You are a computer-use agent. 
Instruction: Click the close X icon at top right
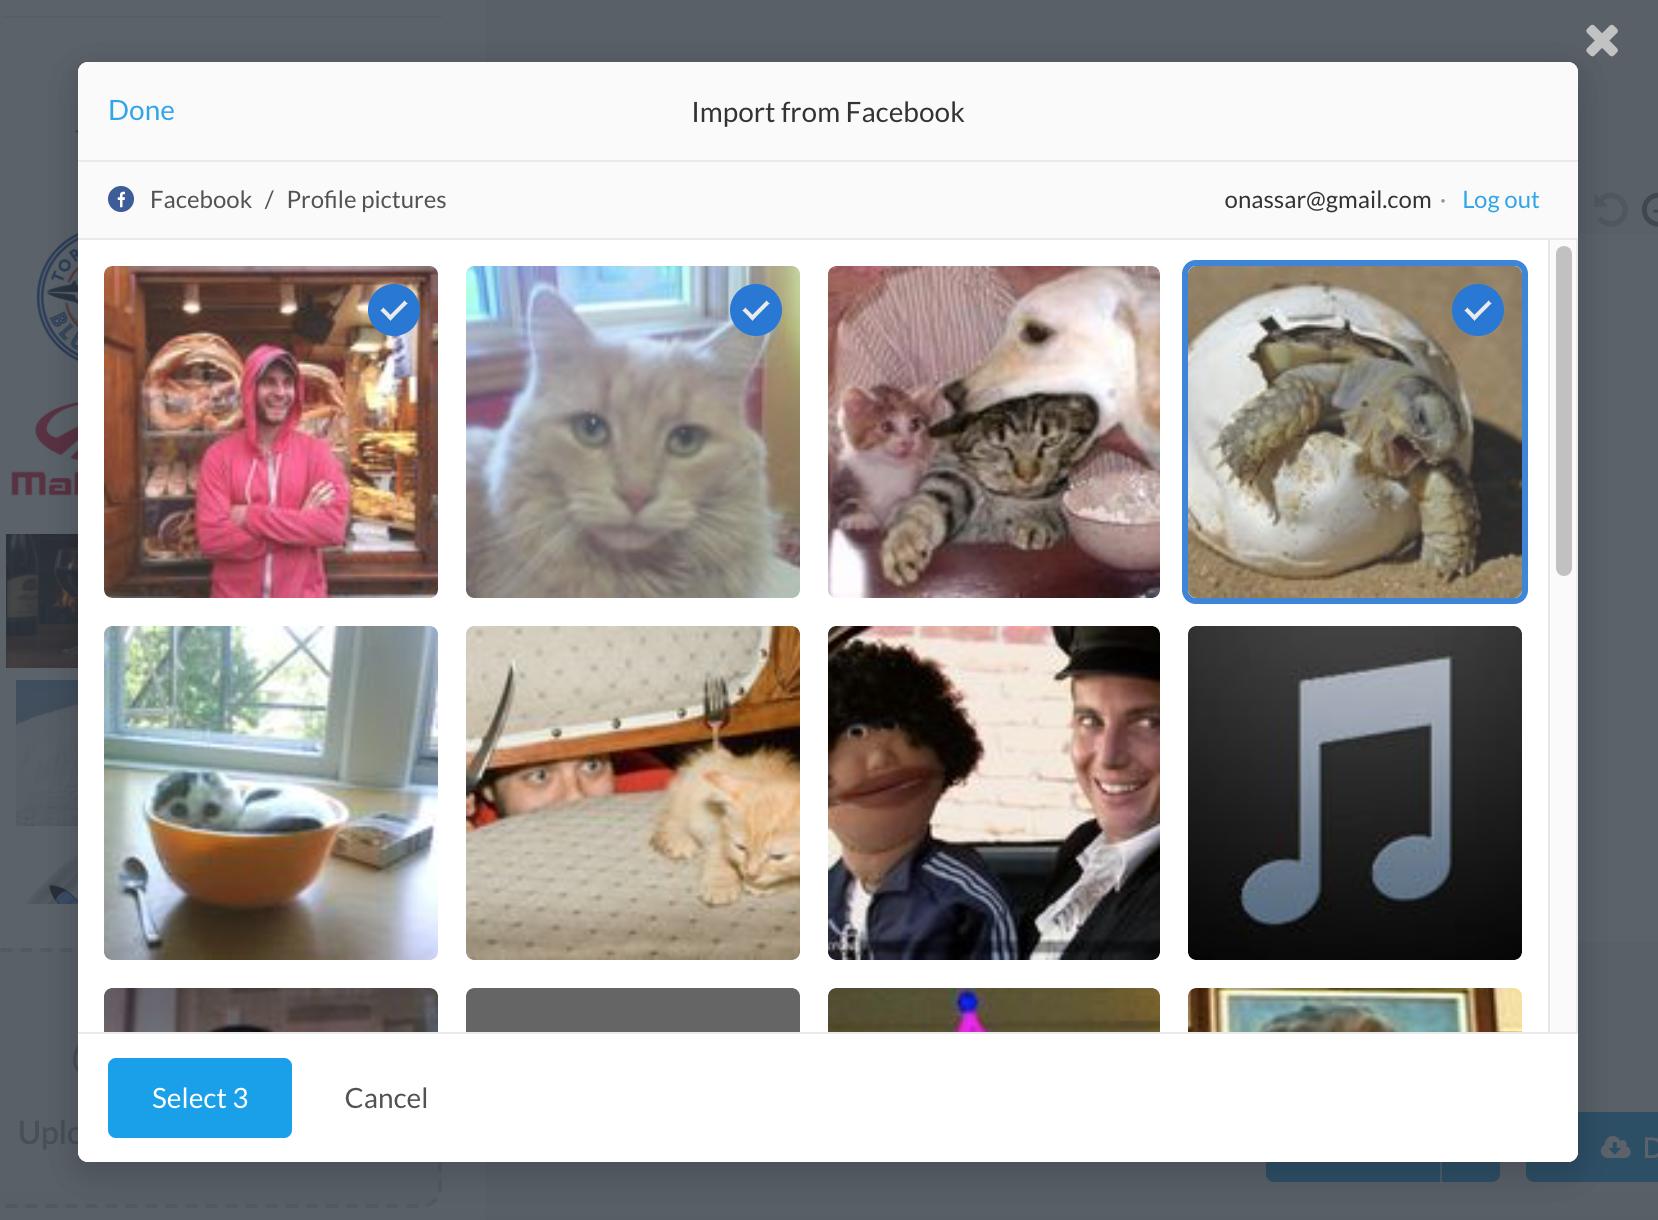[x=1601, y=41]
